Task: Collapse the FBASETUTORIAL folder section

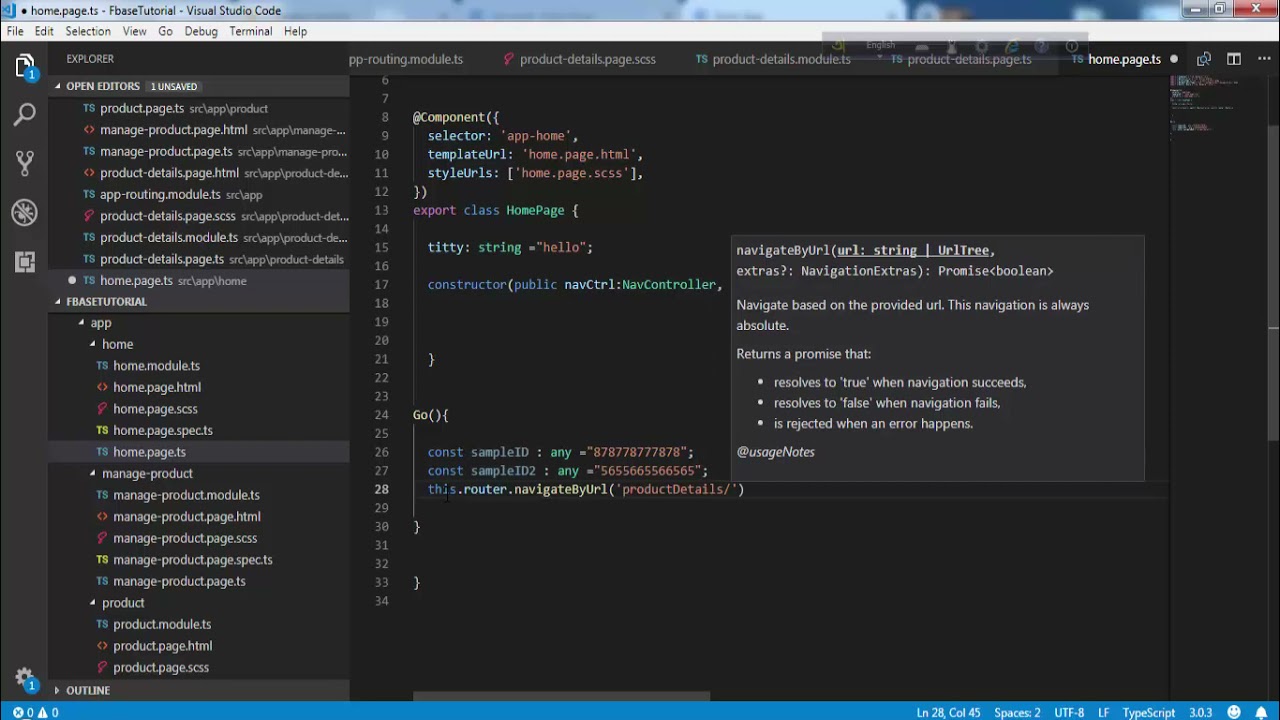Action: [x=106, y=301]
